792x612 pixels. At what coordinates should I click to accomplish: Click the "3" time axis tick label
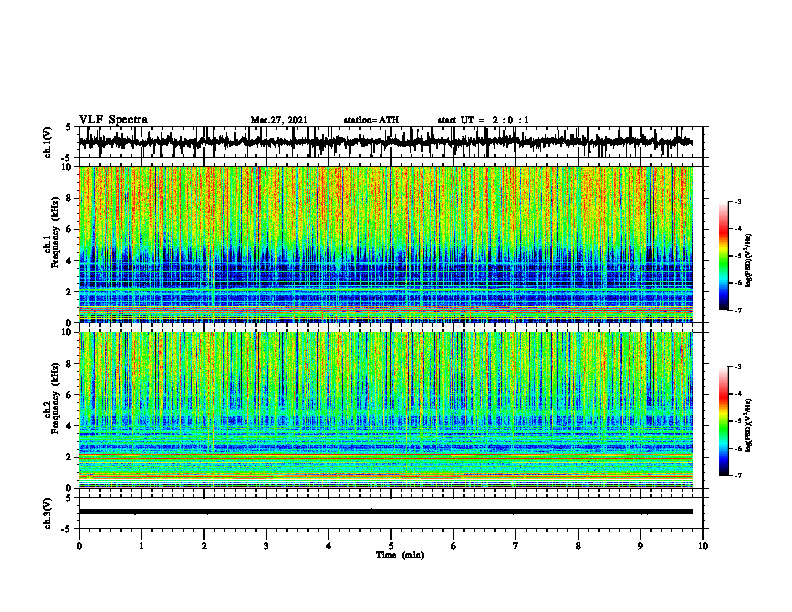coord(266,546)
